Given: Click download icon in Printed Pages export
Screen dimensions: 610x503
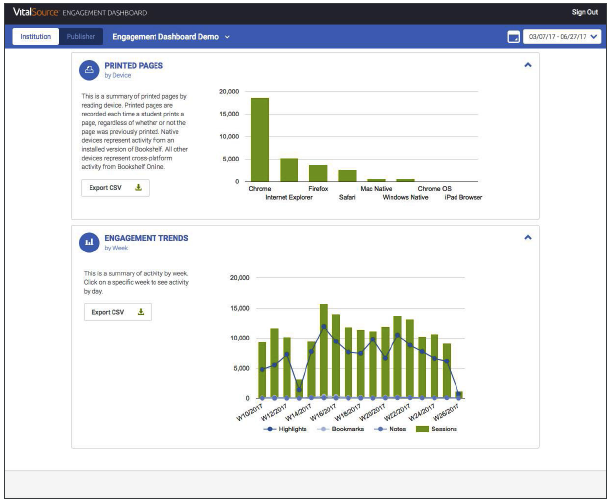Looking at the screenshot, I should pos(138,188).
